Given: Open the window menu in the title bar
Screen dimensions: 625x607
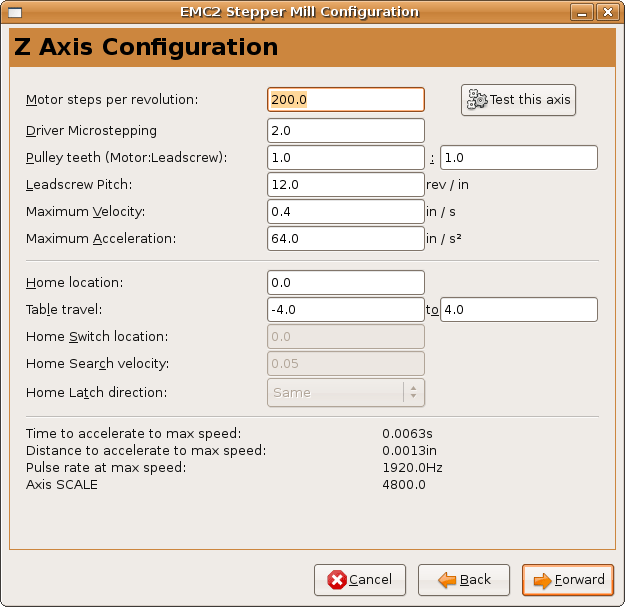Looking at the screenshot, I should click(12, 12).
